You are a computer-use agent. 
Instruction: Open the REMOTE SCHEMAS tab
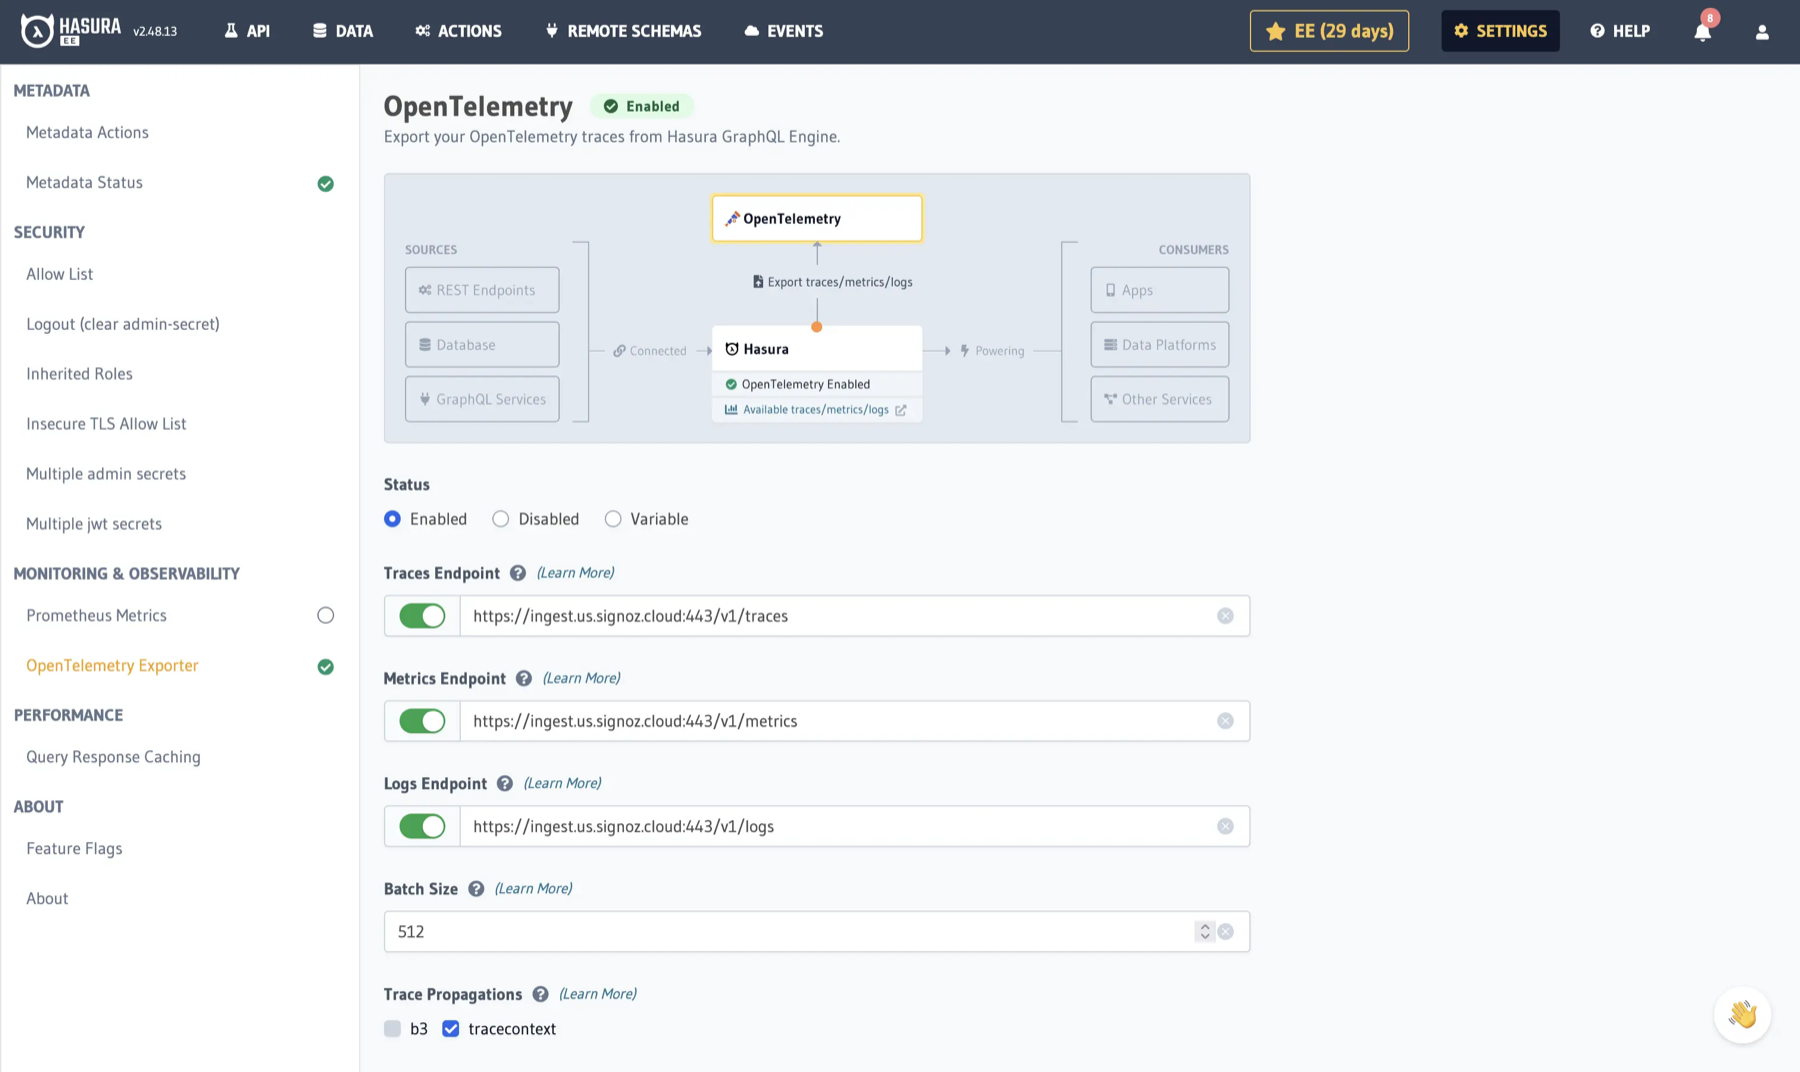coord(624,31)
